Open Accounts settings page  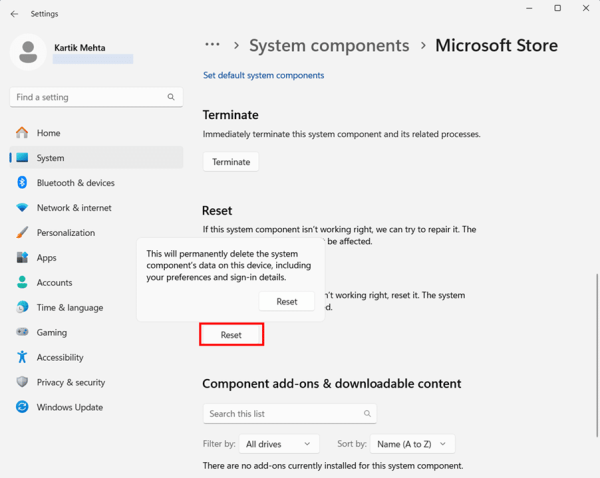(x=73, y=282)
